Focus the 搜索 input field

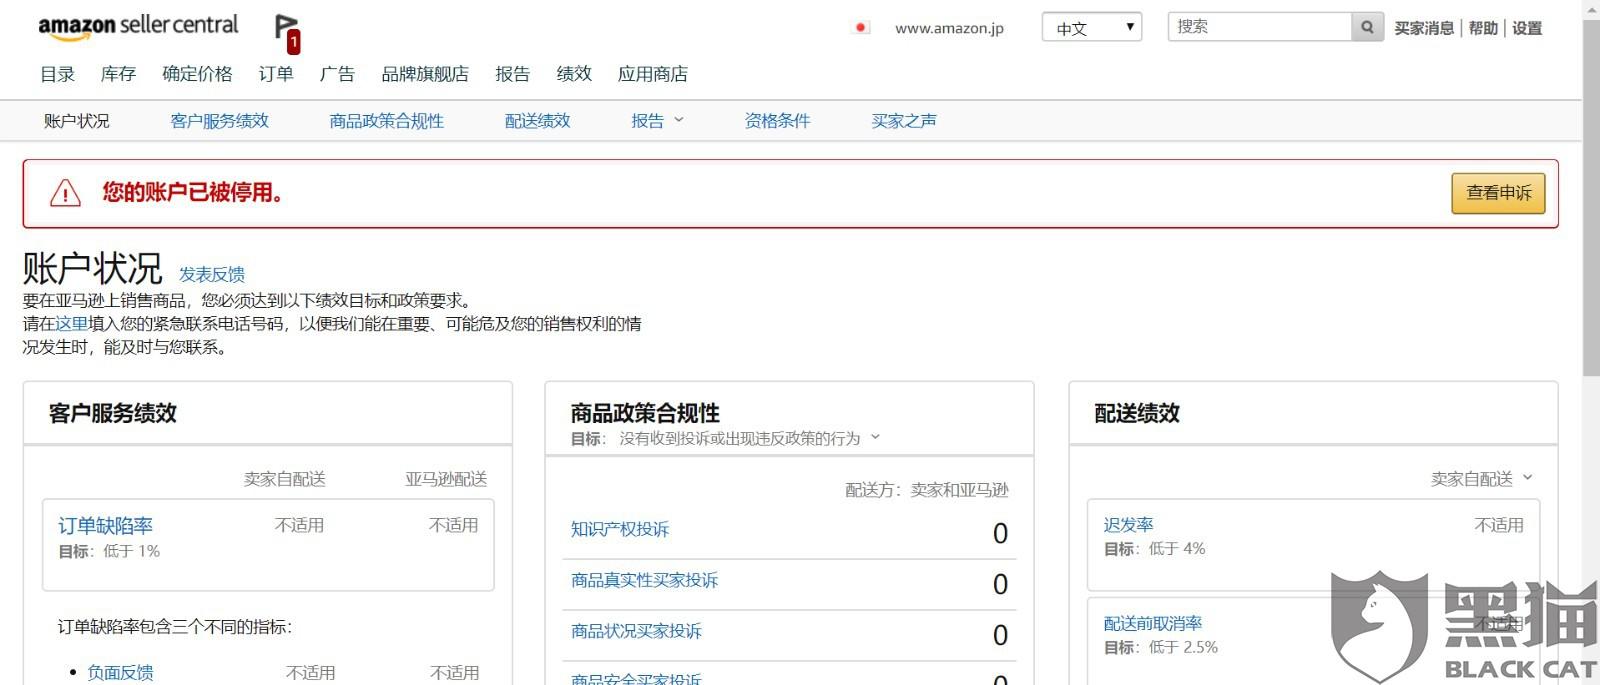[x=1259, y=27]
